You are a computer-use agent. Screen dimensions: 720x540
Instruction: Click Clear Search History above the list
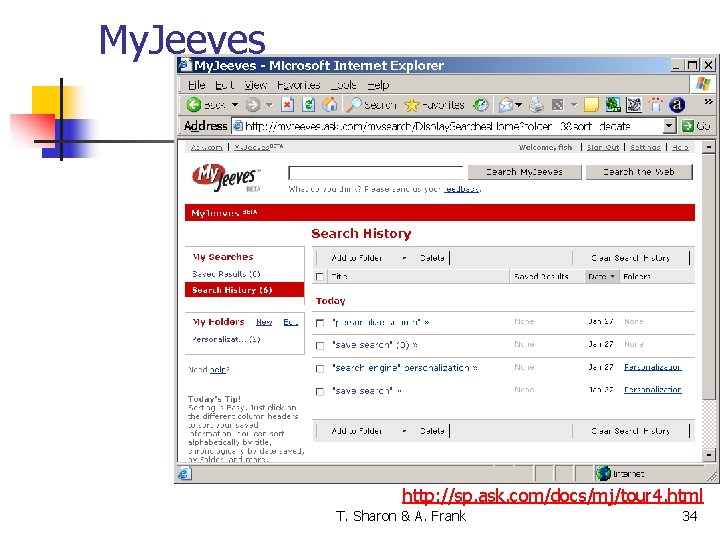[x=630, y=258]
